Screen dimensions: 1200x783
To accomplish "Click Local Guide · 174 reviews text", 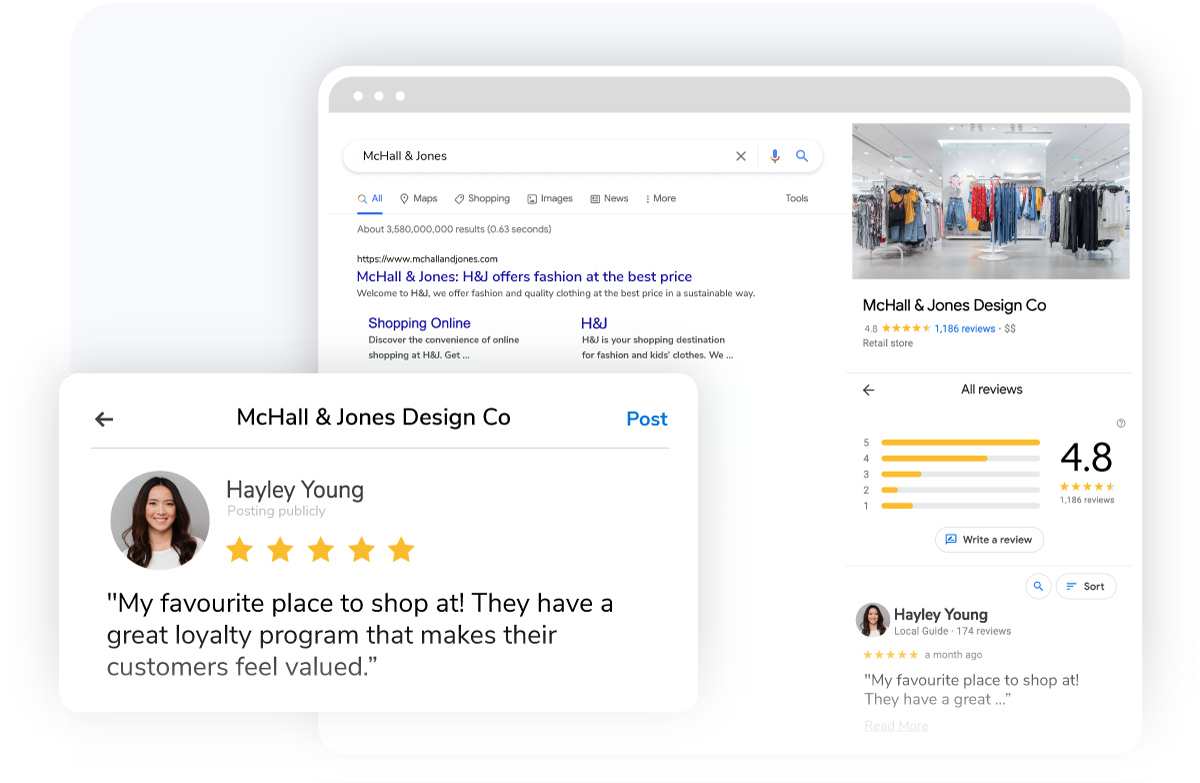I will [952, 631].
